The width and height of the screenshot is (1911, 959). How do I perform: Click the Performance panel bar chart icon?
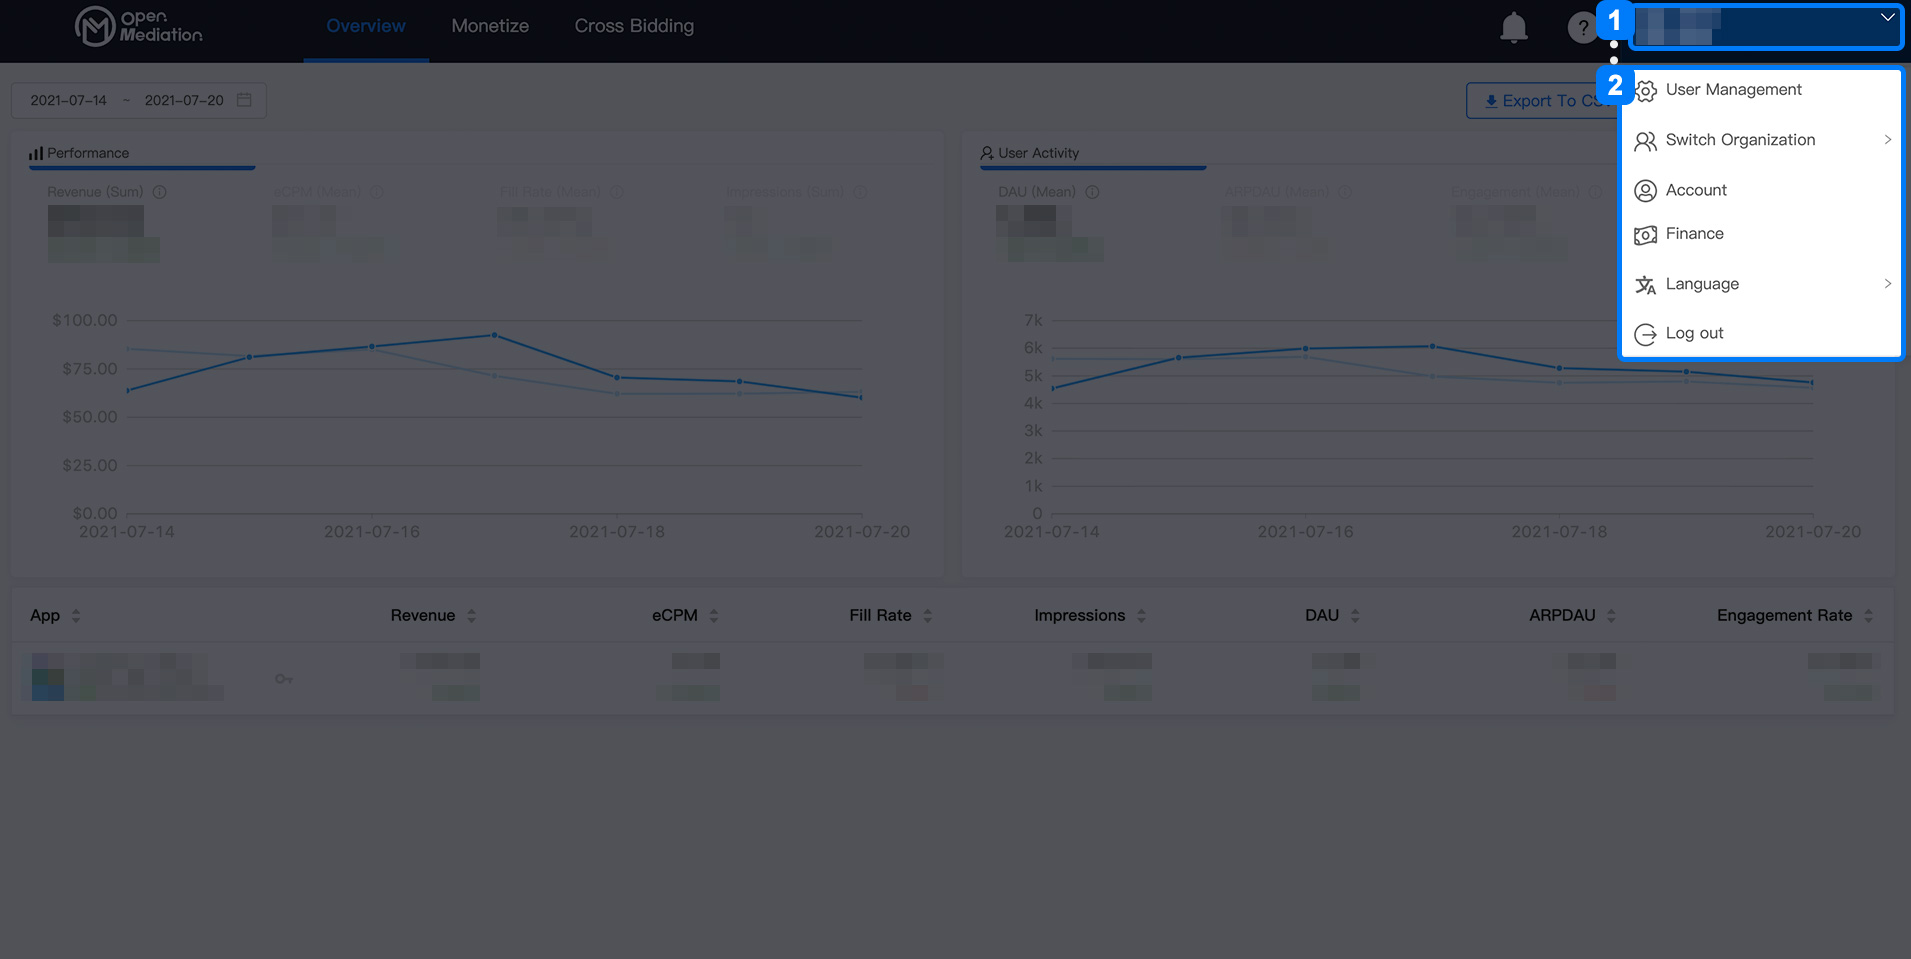(35, 152)
